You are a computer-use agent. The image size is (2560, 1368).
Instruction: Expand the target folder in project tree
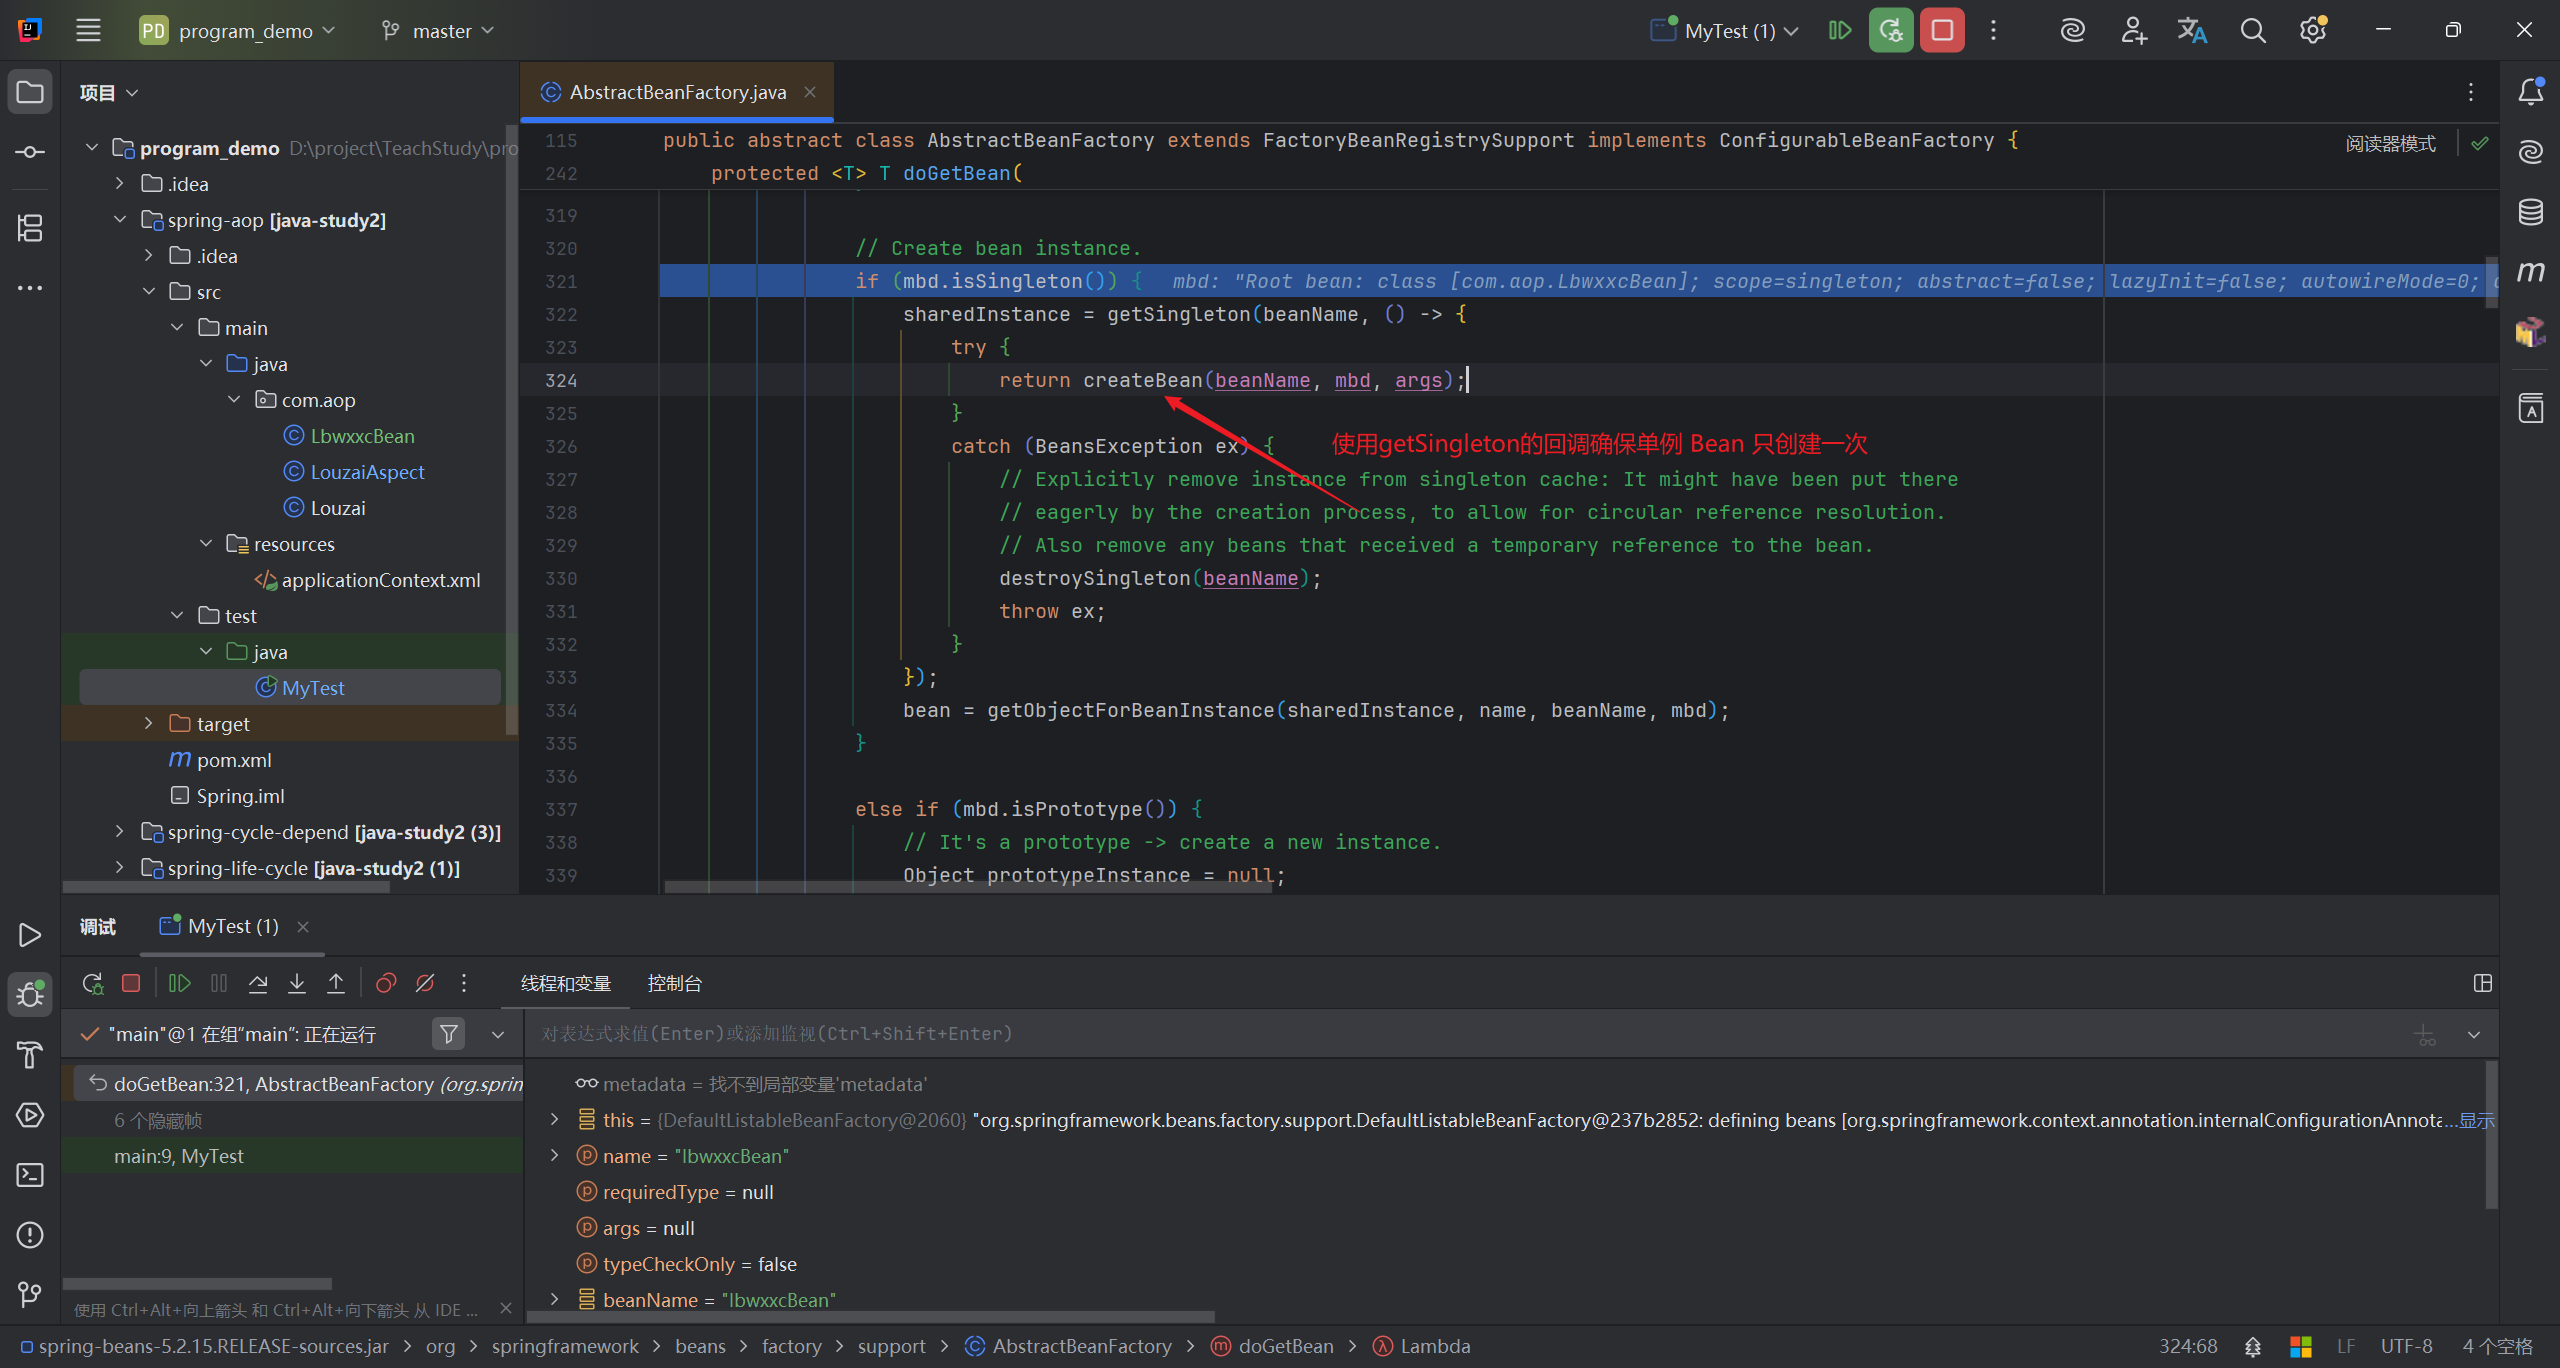pos(148,723)
